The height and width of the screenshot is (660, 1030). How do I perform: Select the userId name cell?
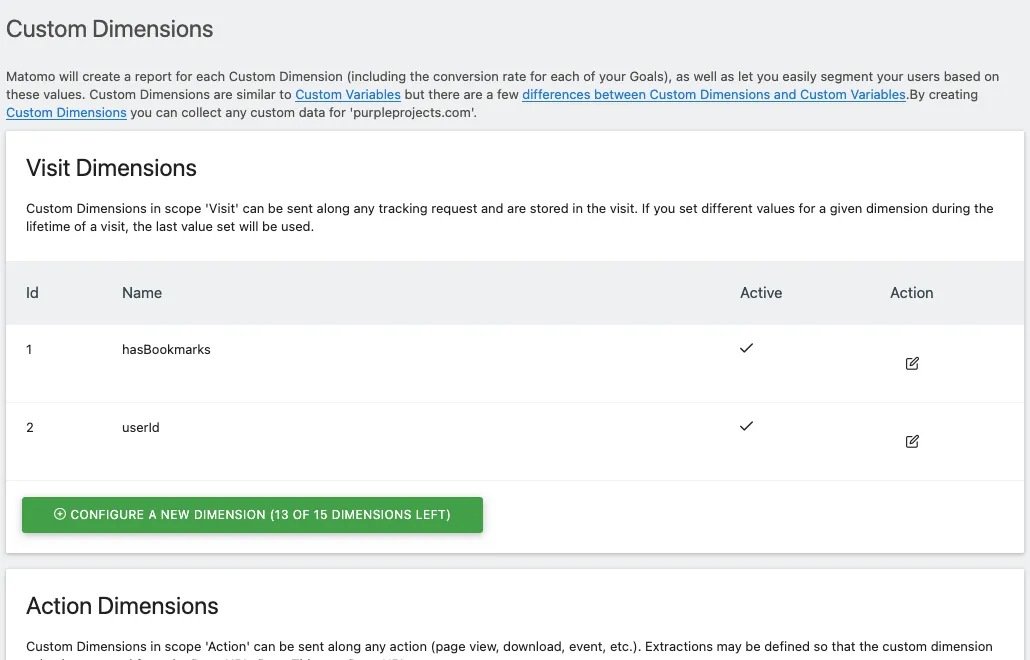tap(141, 428)
